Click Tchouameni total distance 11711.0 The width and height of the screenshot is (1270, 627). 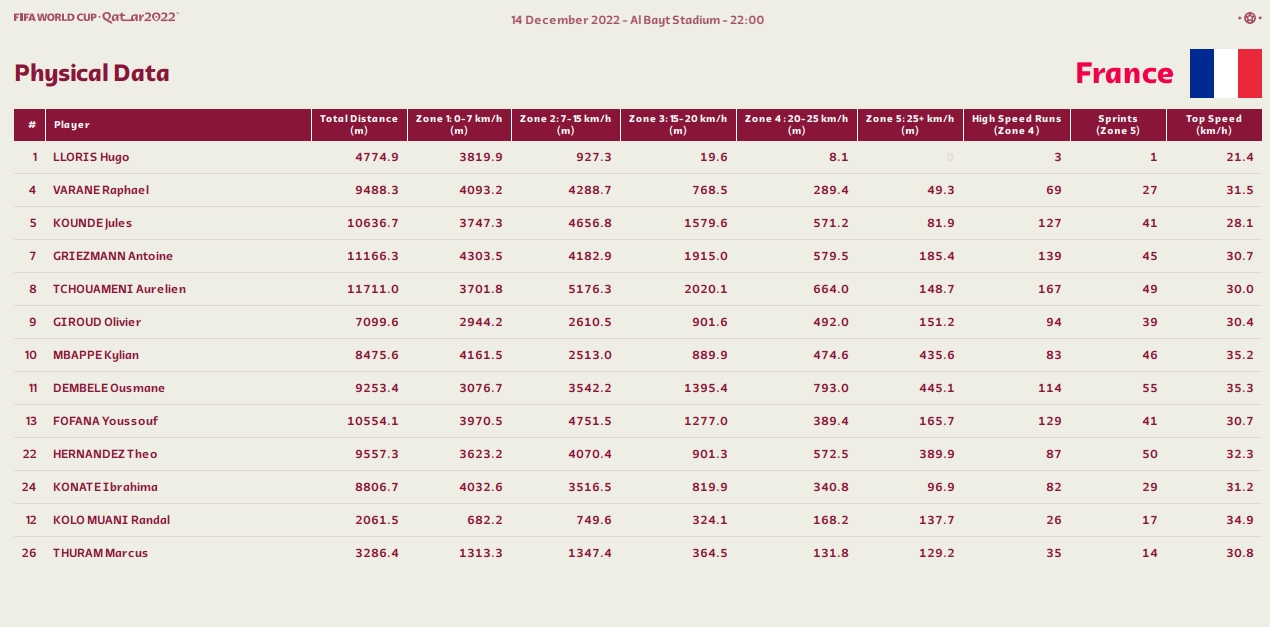(374, 289)
